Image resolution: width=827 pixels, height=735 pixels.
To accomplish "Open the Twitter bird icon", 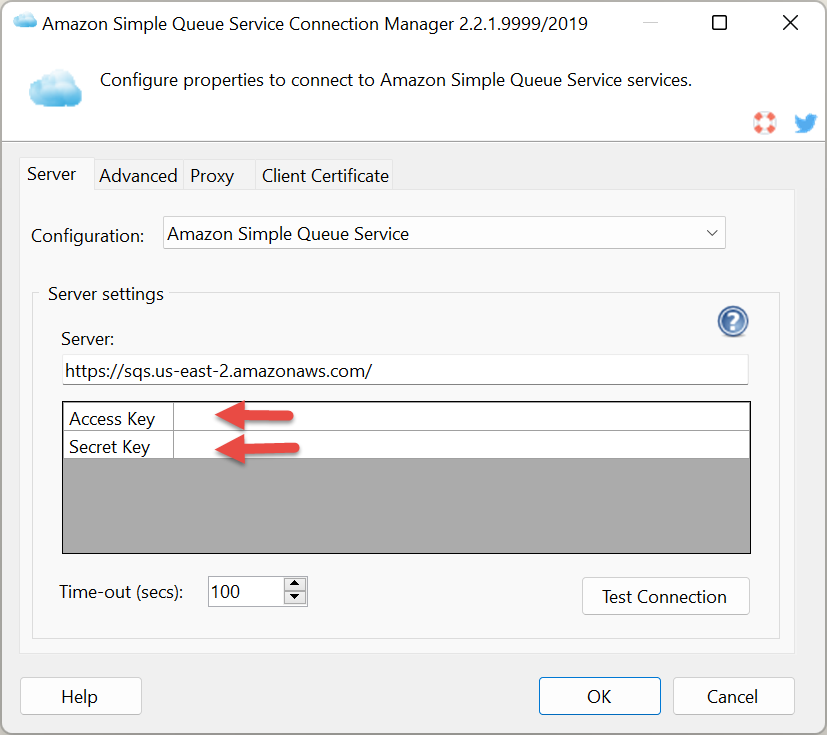I will click(805, 123).
